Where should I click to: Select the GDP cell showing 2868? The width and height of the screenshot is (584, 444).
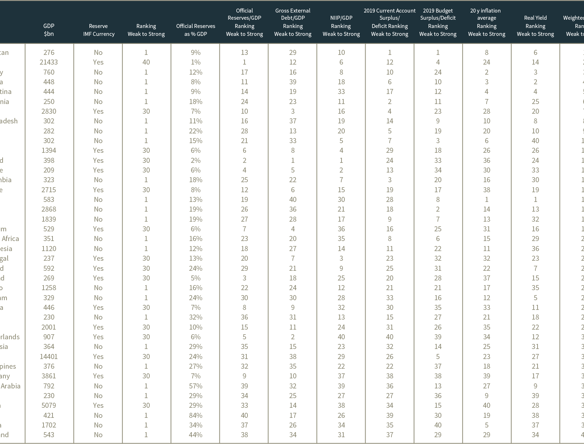point(49,209)
